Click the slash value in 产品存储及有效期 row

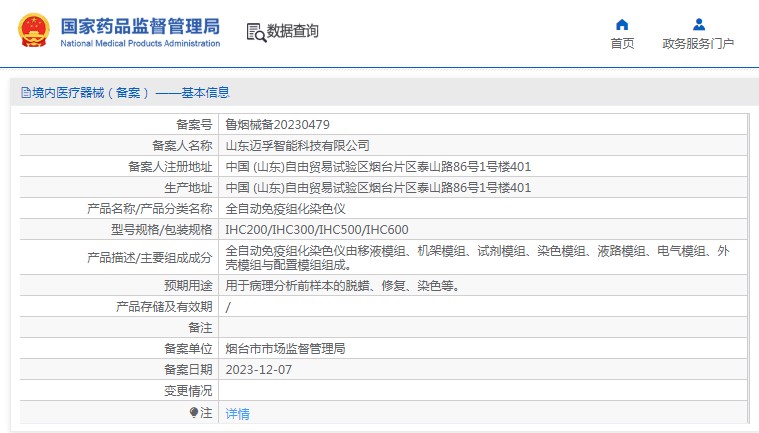pos(228,307)
